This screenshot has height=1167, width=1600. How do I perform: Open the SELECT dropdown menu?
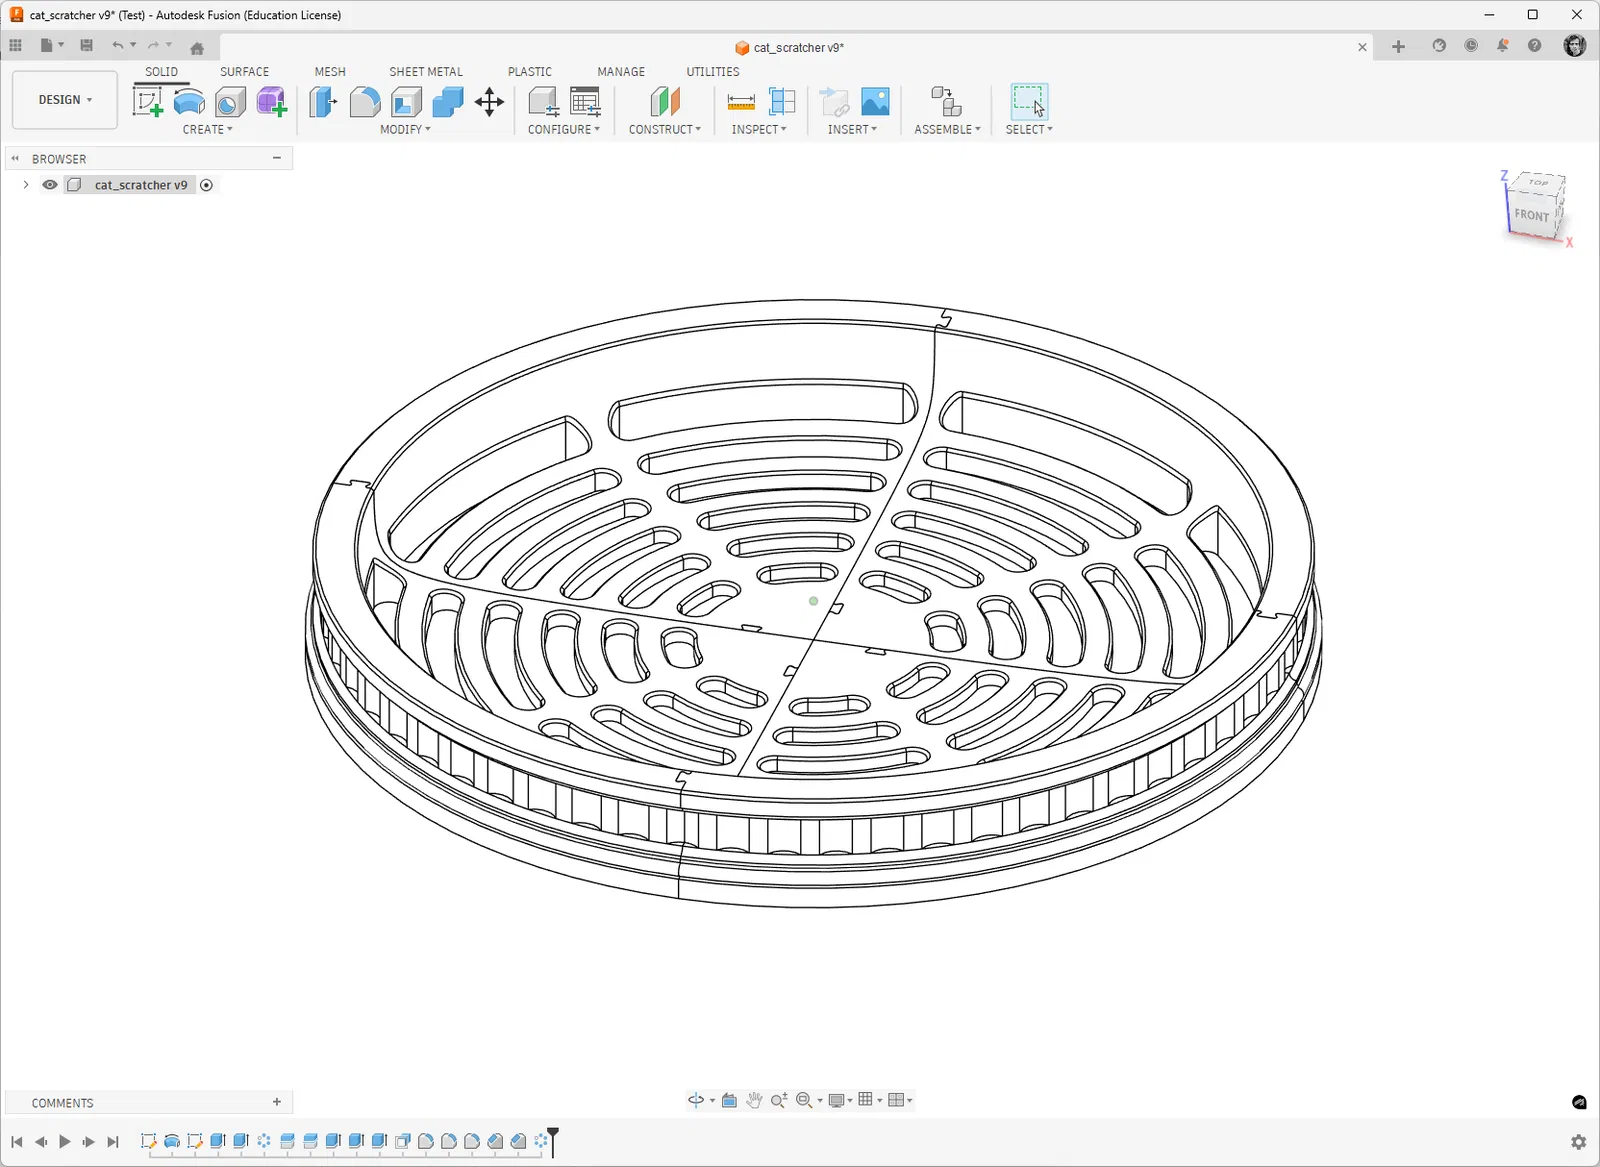[x=1029, y=130]
